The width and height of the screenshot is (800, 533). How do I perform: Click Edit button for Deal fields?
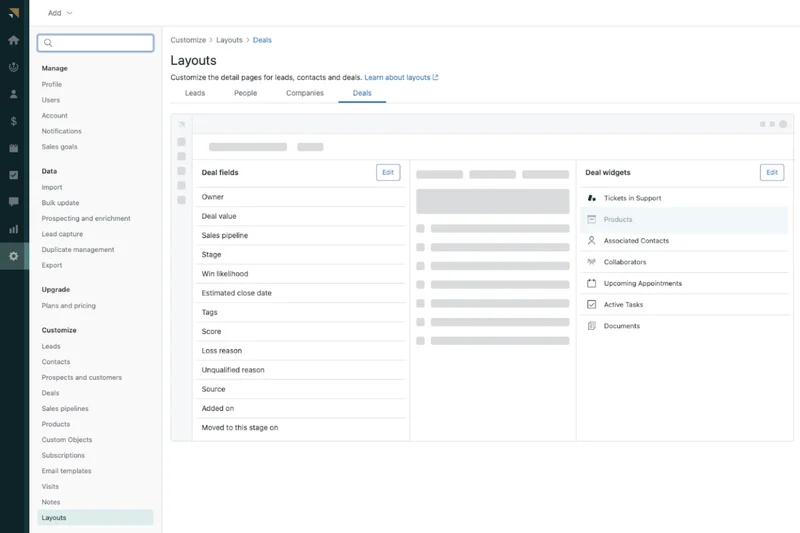tap(388, 172)
